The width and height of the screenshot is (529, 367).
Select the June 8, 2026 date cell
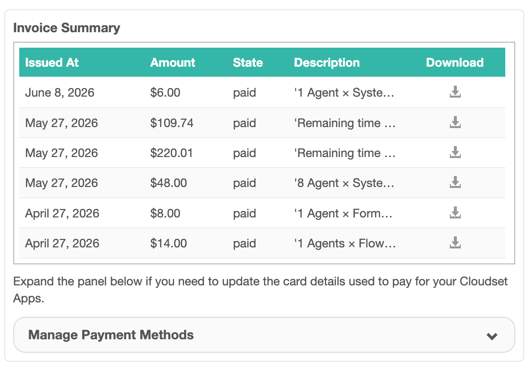[x=60, y=92]
